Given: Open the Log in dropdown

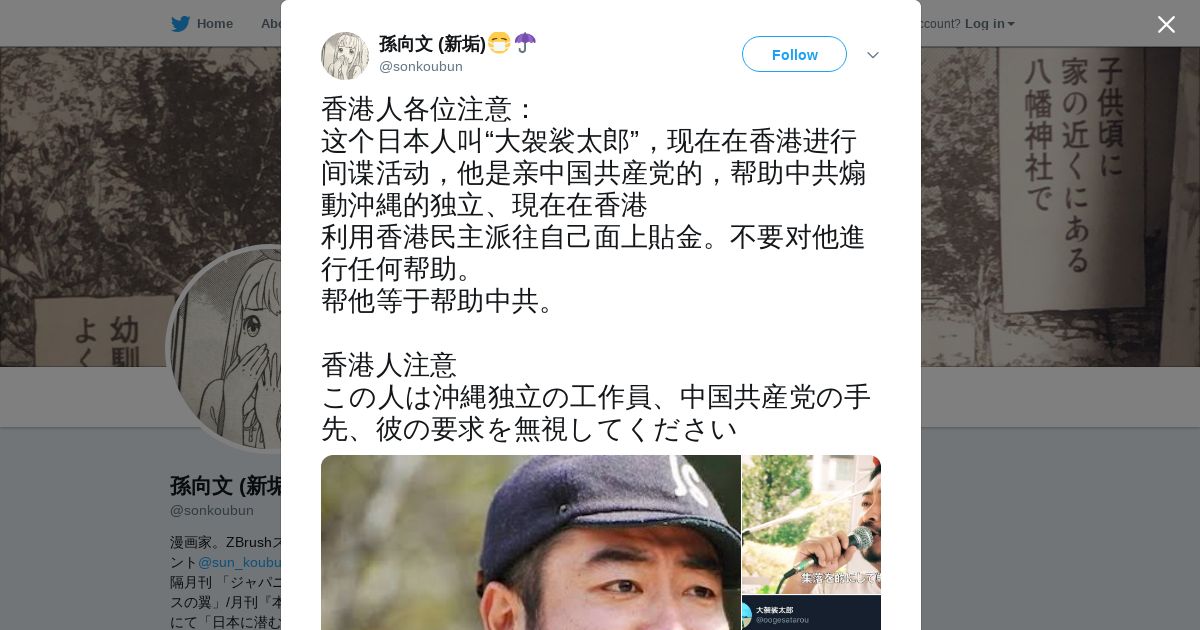Looking at the screenshot, I should tap(990, 23).
